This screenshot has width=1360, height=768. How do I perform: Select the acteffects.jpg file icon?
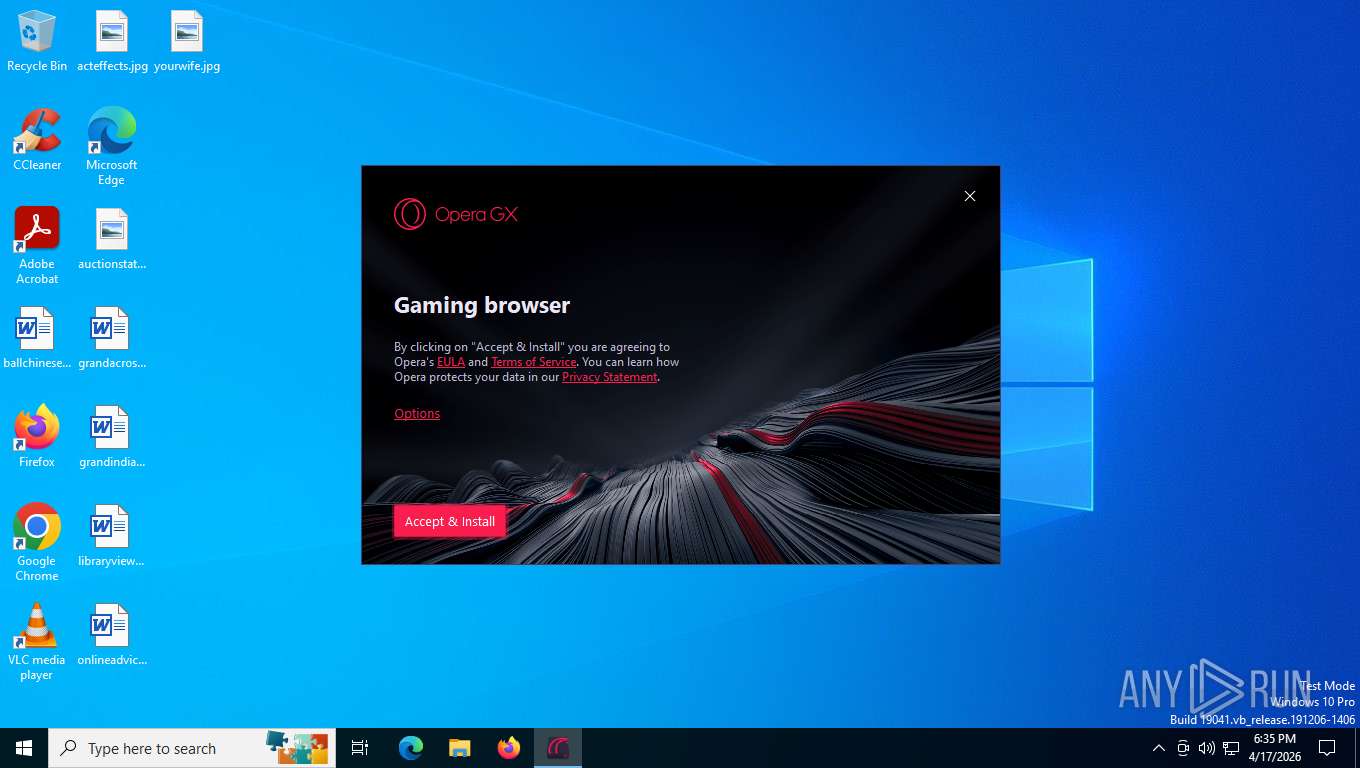pyautogui.click(x=112, y=41)
